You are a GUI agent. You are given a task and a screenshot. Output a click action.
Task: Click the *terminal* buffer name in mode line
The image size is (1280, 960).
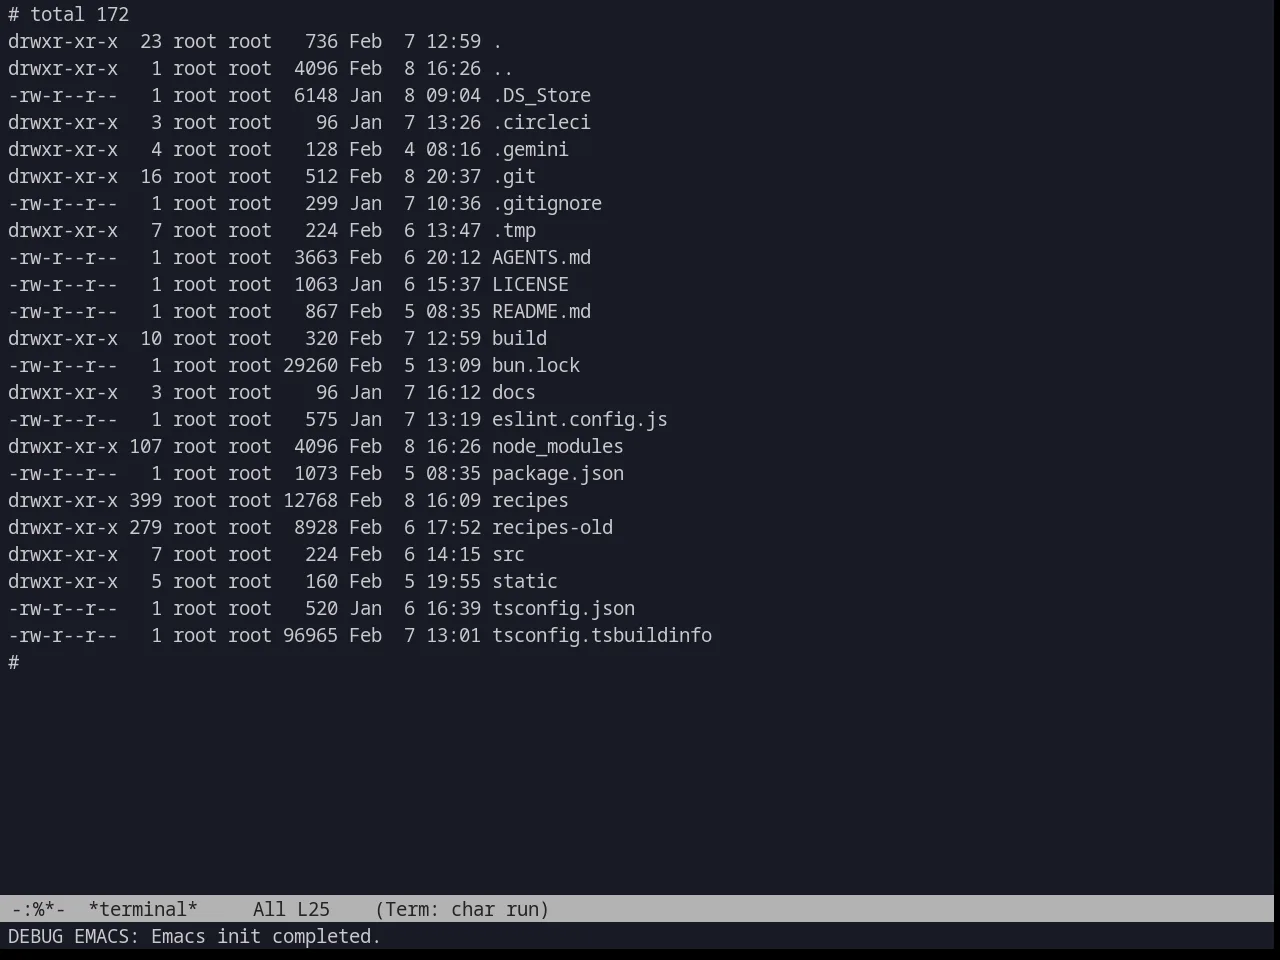(143, 909)
